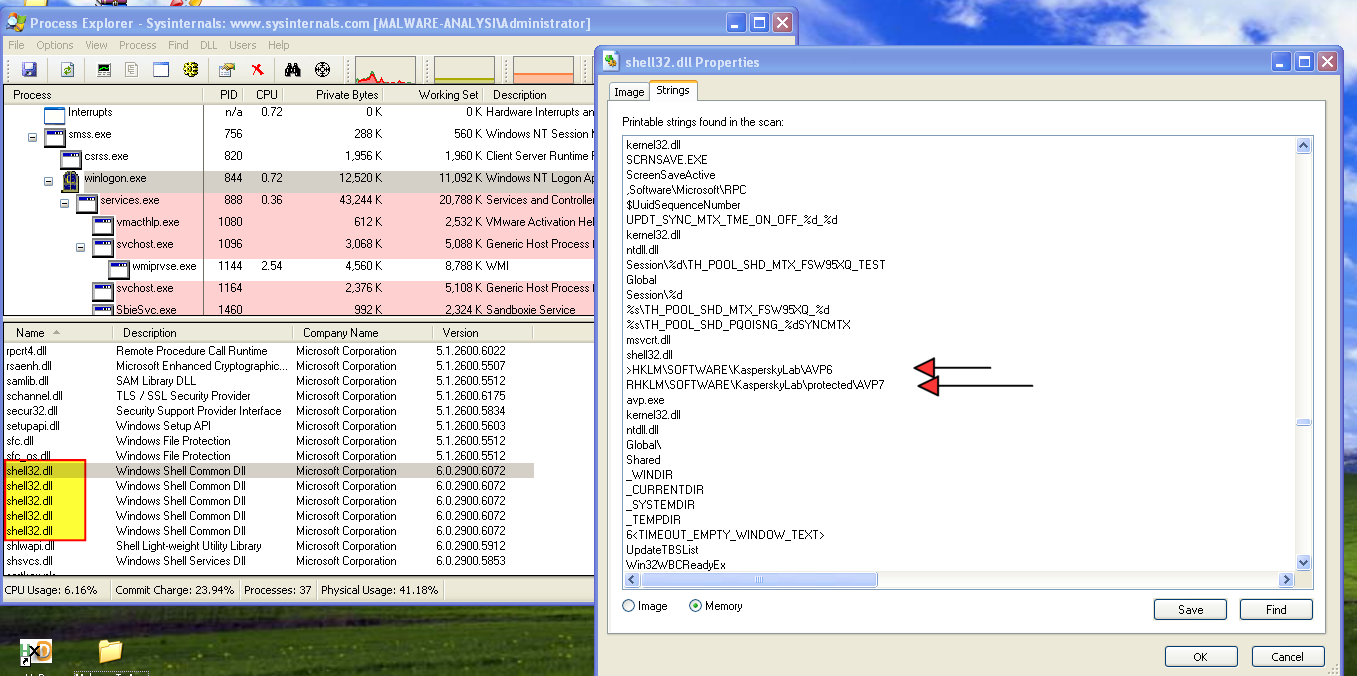Click the csrss.exe process icon
The height and width of the screenshot is (676, 1357).
(x=70, y=158)
